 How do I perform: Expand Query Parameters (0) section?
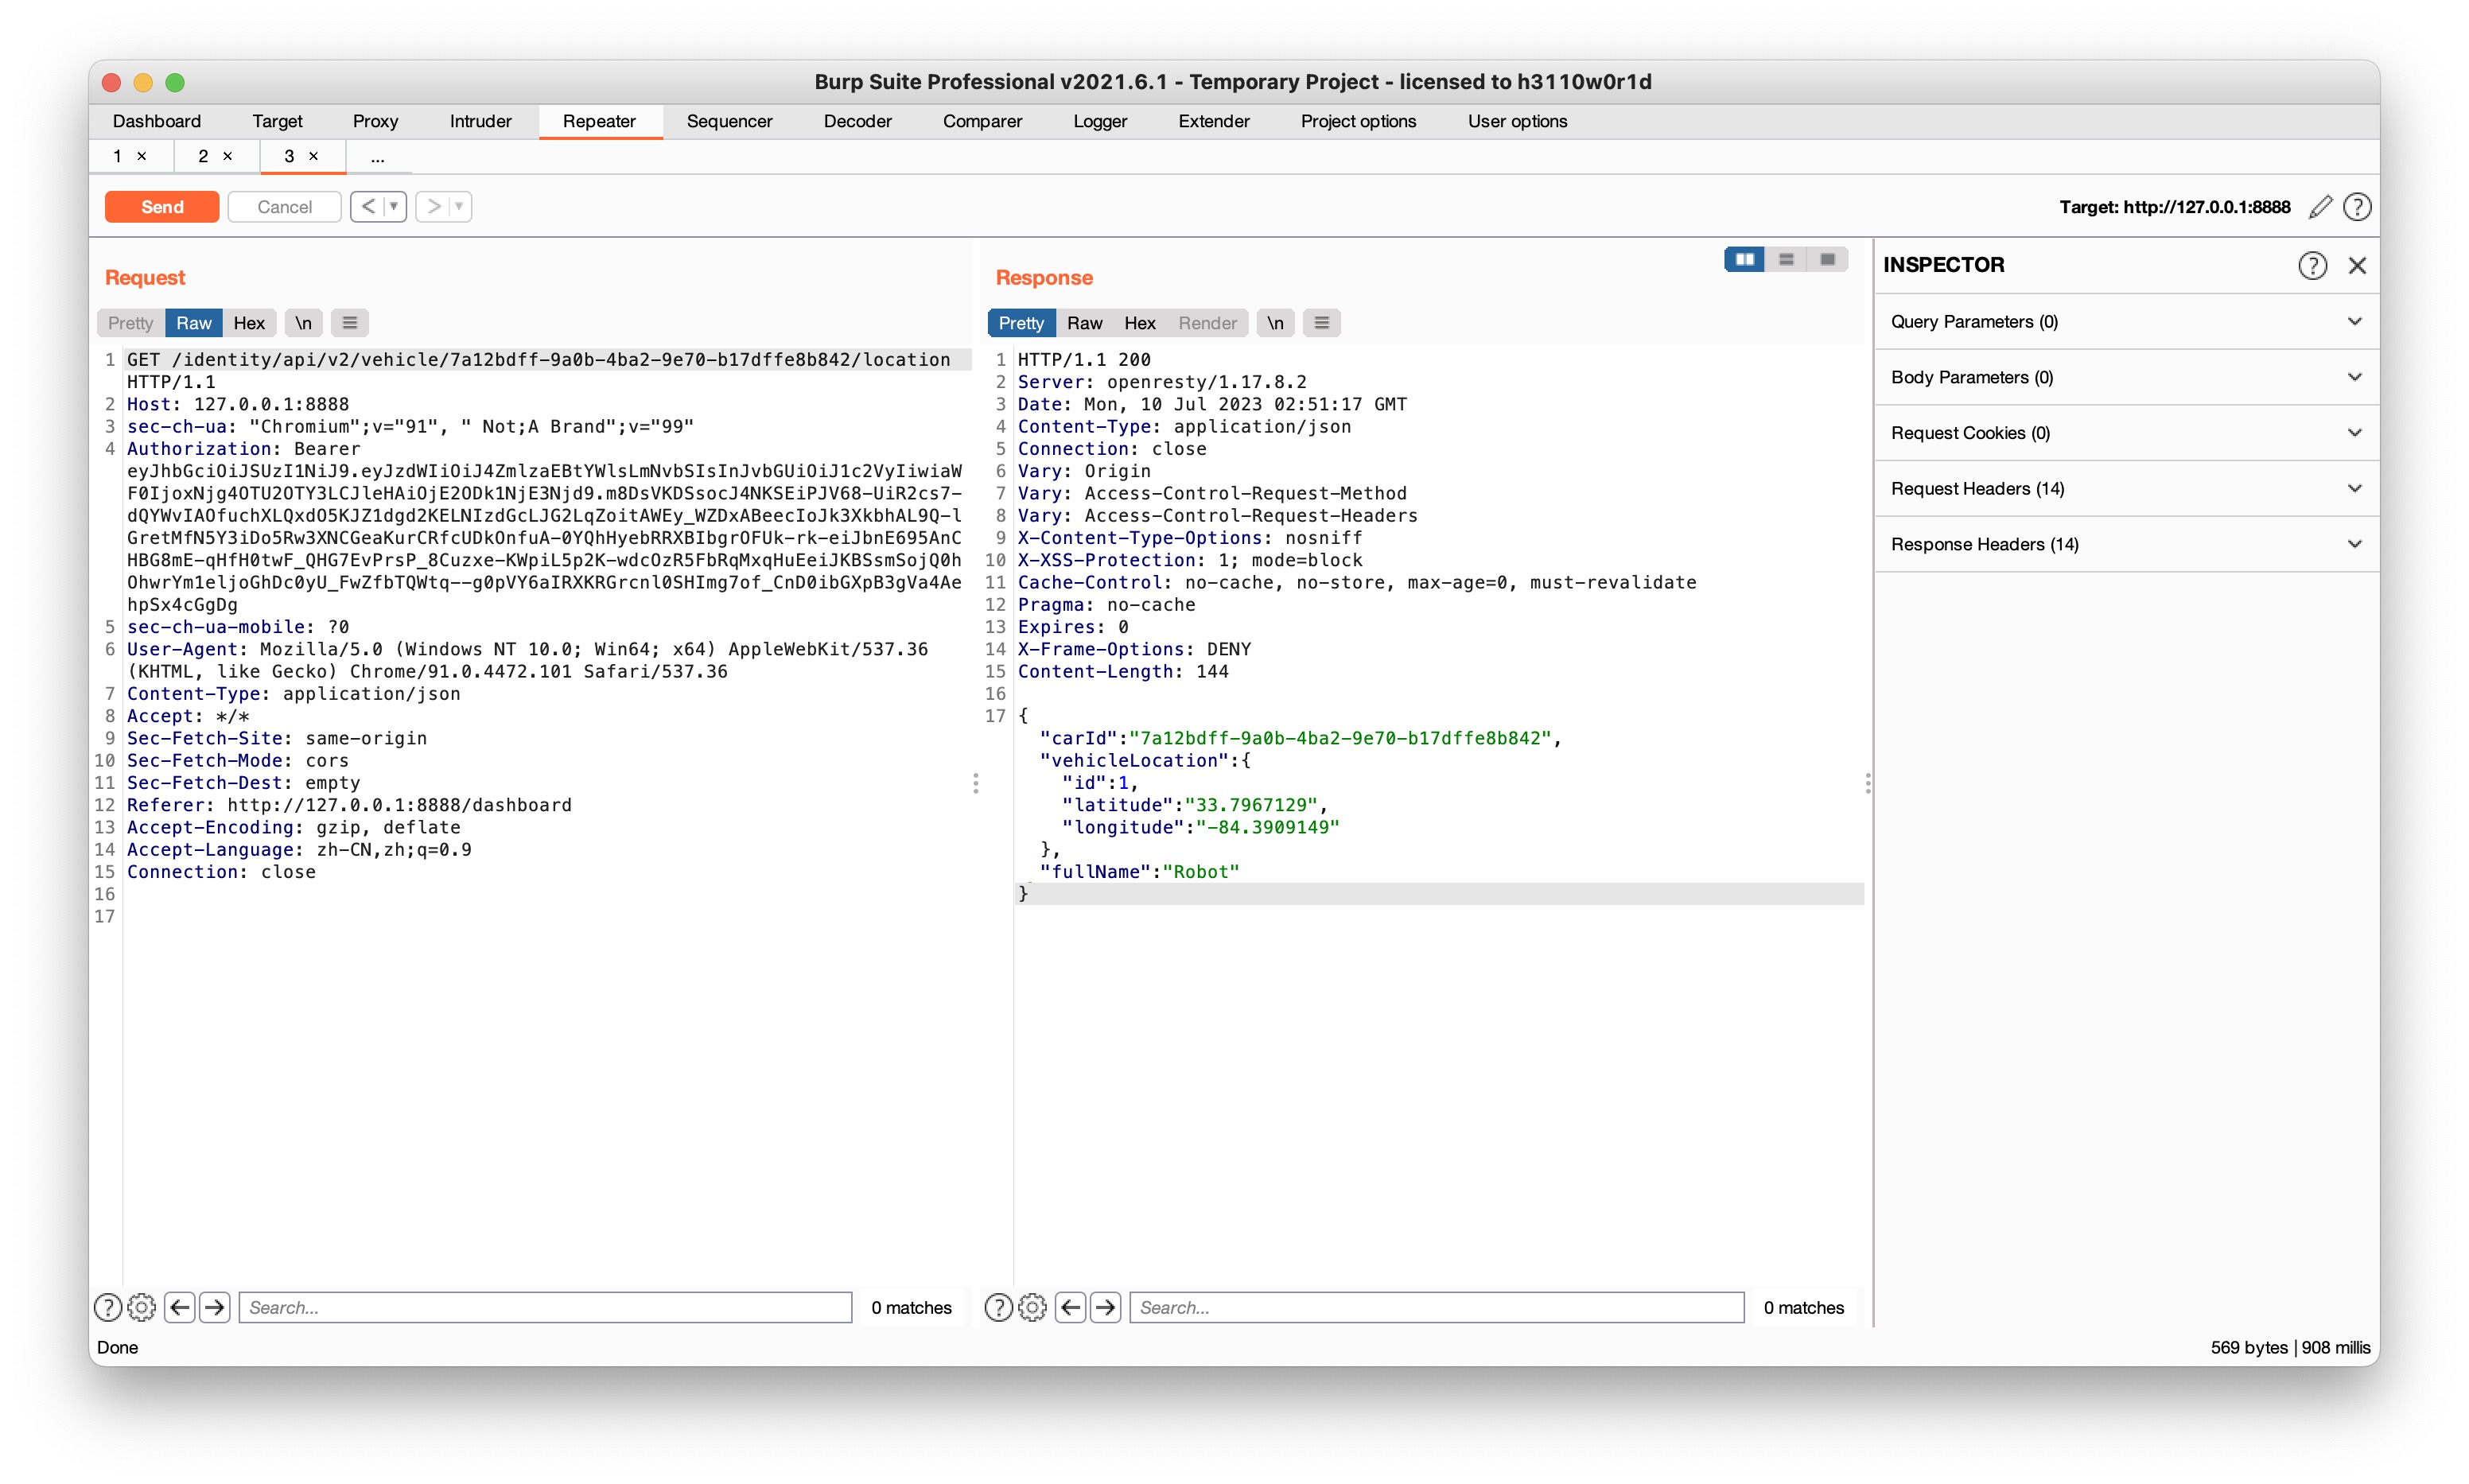click(x=2126, y=321)
